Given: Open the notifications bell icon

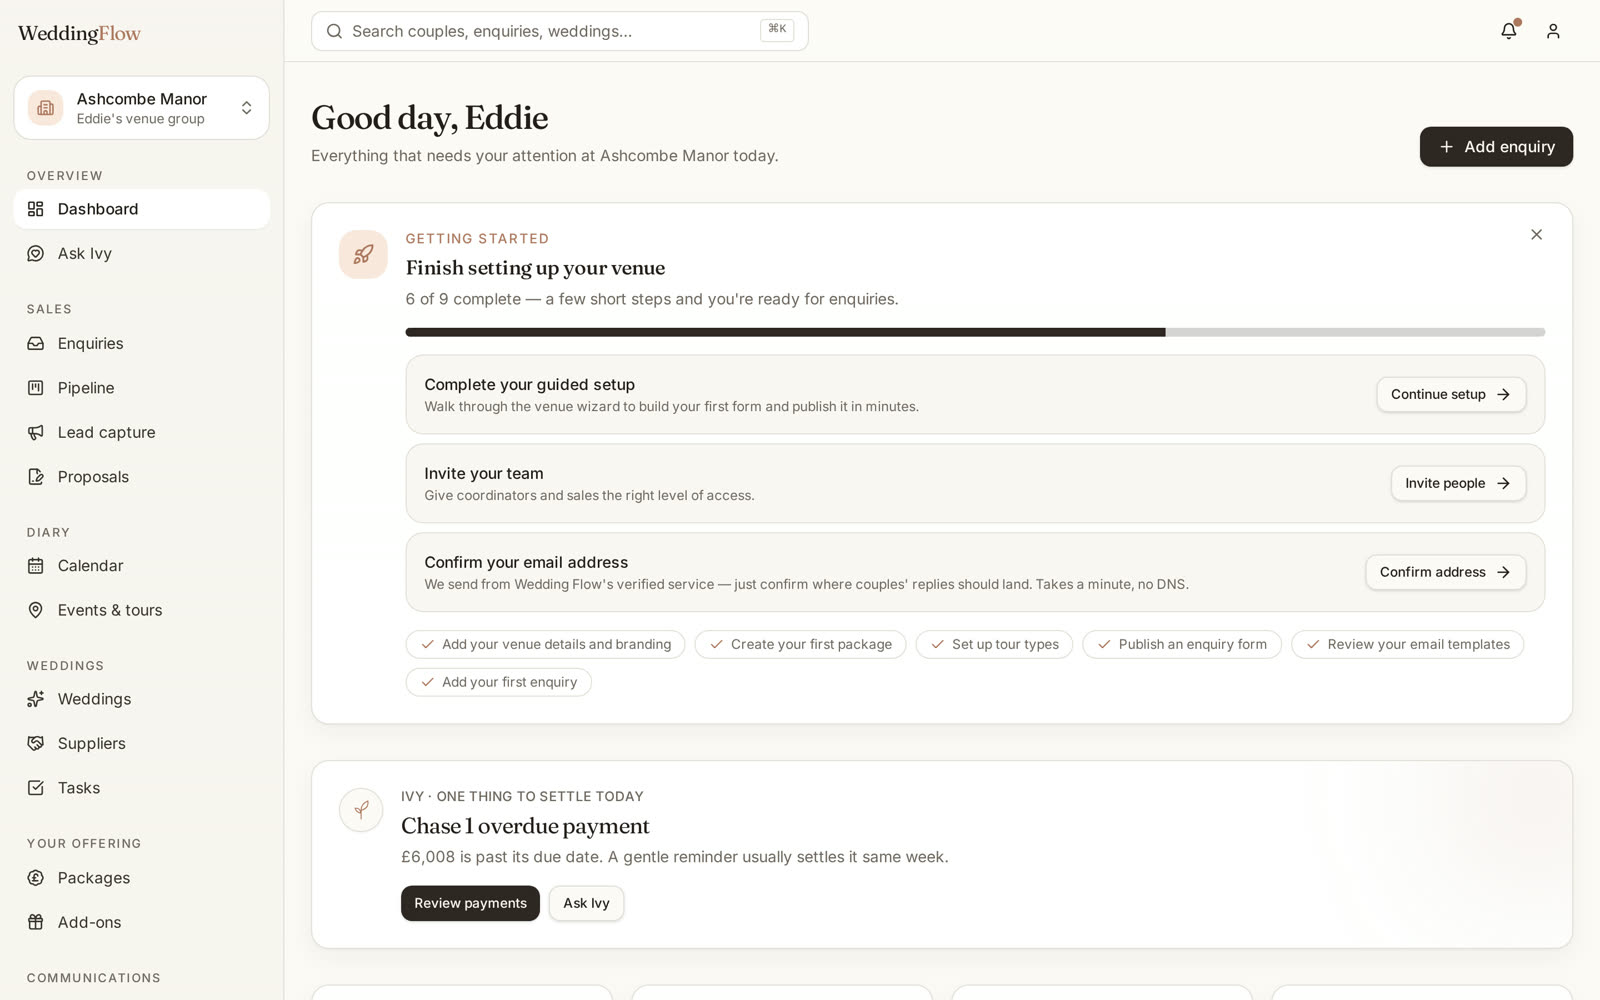Looking at the screenshot, I should pyautogui.click(x=1509, y=31).
